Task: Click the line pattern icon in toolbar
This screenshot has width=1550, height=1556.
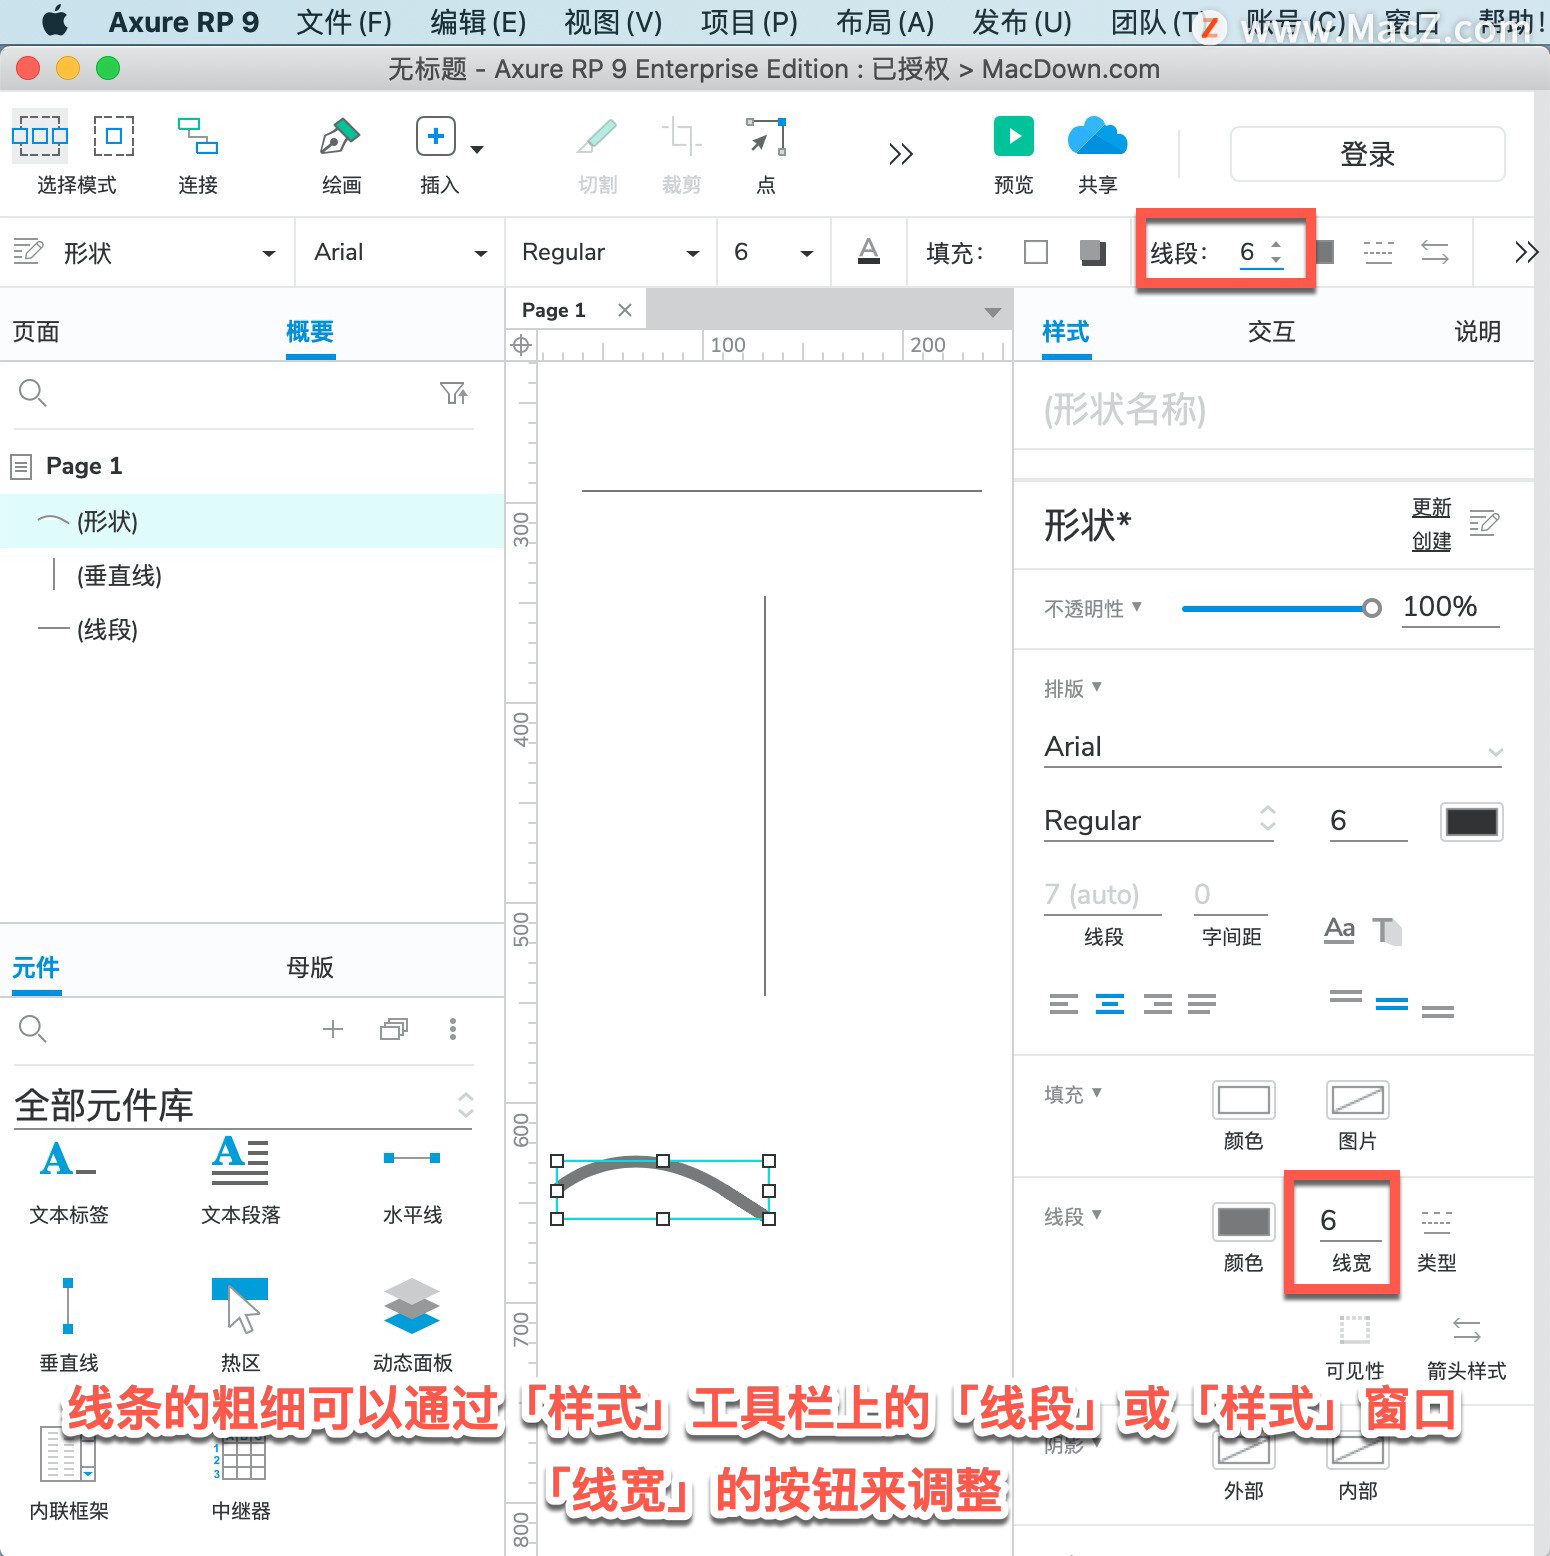Action: (1378, 252)
